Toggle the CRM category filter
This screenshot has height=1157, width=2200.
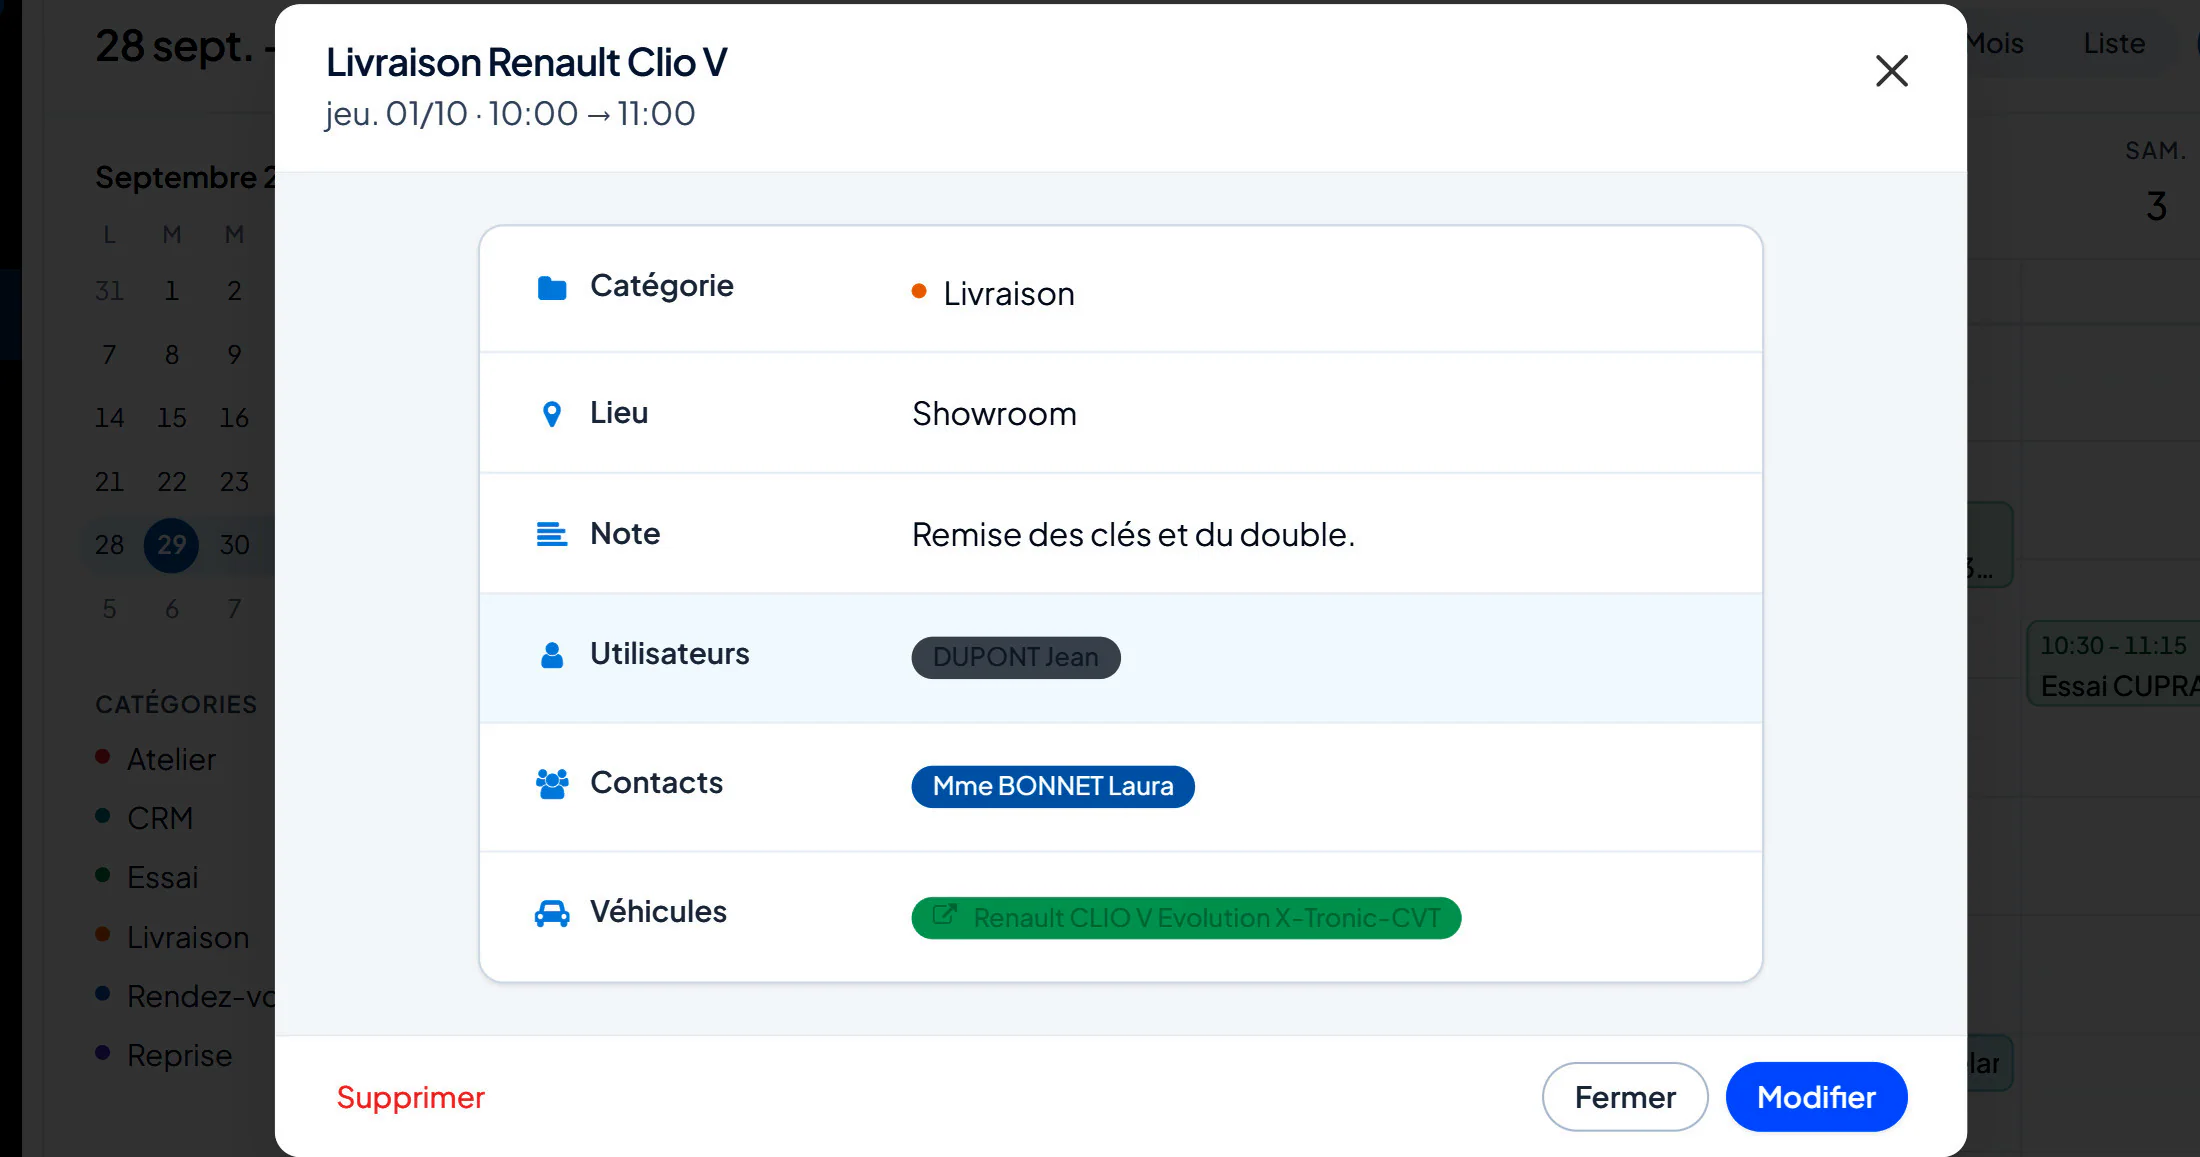(144, 818)
